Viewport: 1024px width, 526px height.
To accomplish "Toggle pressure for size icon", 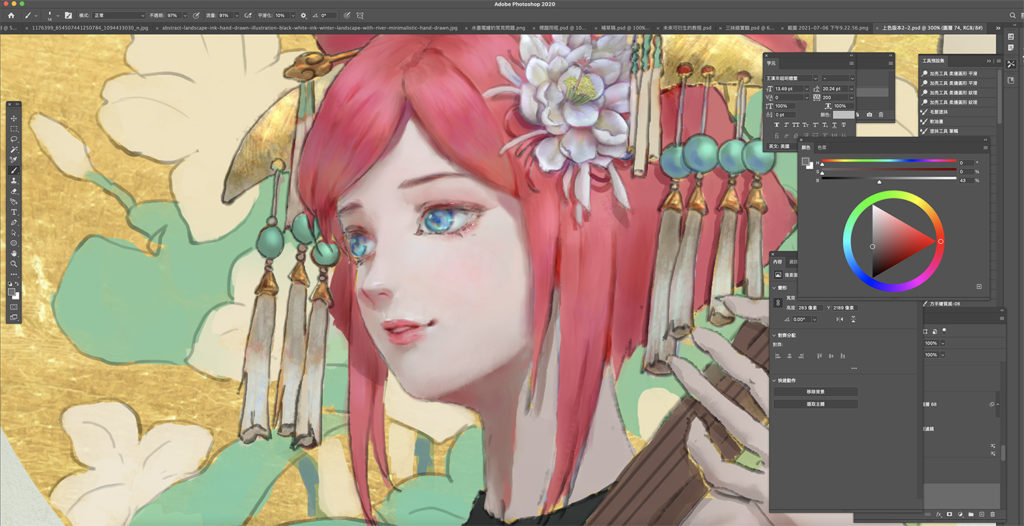I will click(x=347, y=15).
